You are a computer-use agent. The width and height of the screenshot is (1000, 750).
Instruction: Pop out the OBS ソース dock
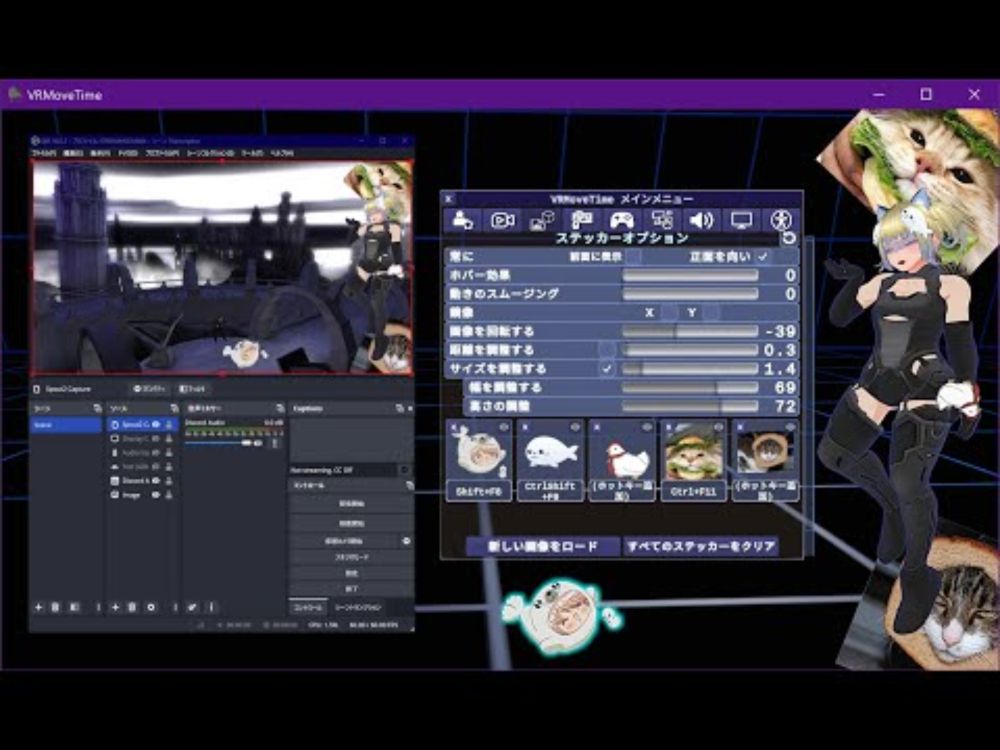pos(174,408)
